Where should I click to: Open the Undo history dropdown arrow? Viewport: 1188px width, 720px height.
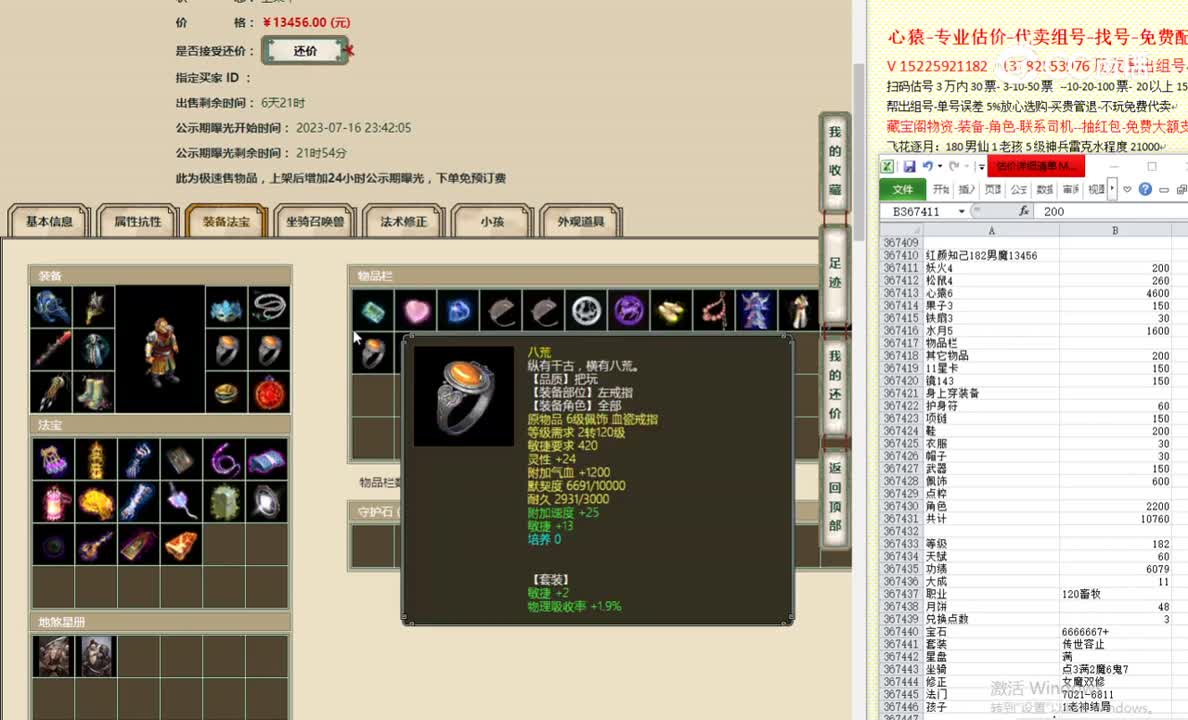[940, 166]
